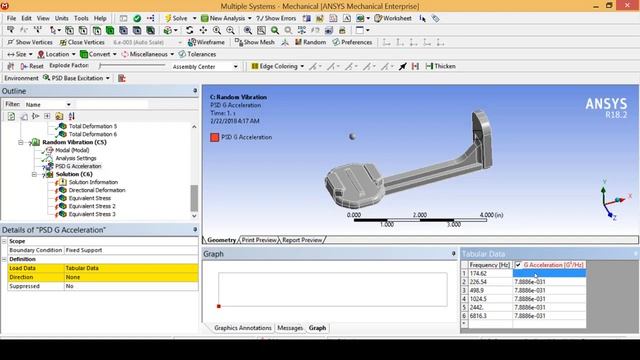Switch to the Graphics Annotations tab
Viewport: 640px width, 360px height.
[x=242, y=328]
